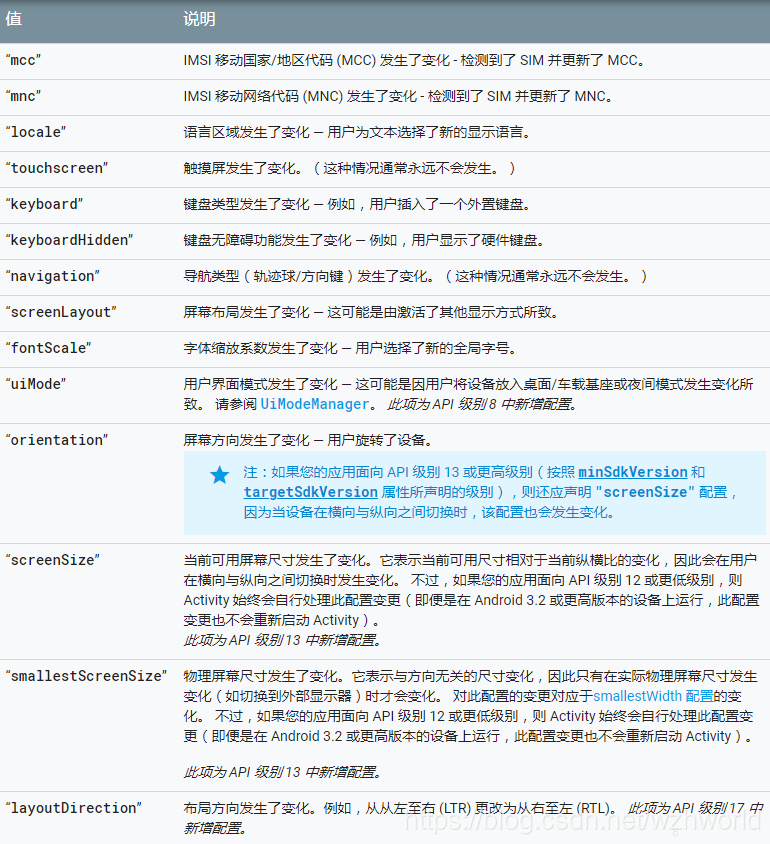Select the "navigation" value cell
This screenshot has height=844, width=770.
click(53, 276)
